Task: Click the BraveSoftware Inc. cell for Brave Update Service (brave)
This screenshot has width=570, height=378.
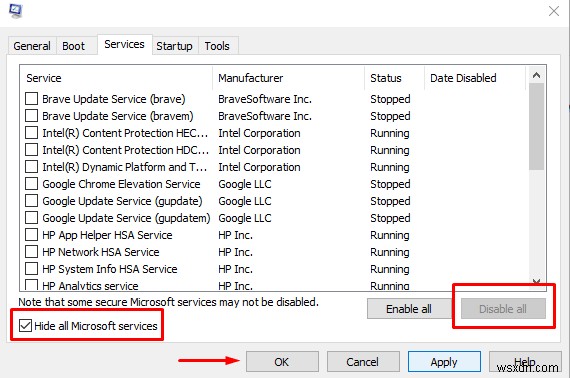Action: 265,99
